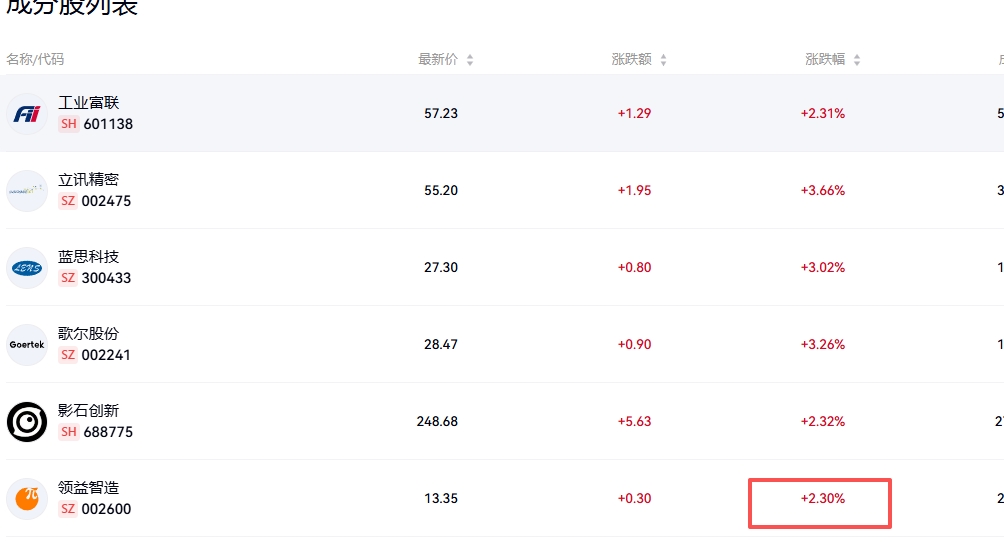Click 立讯精密 latest price 55.20
Viewport: 1004px width, 542px height.
tap(441, 190)
